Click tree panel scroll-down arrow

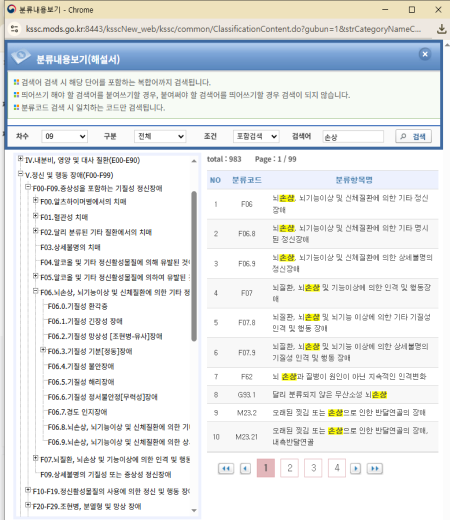pos(194,510)
